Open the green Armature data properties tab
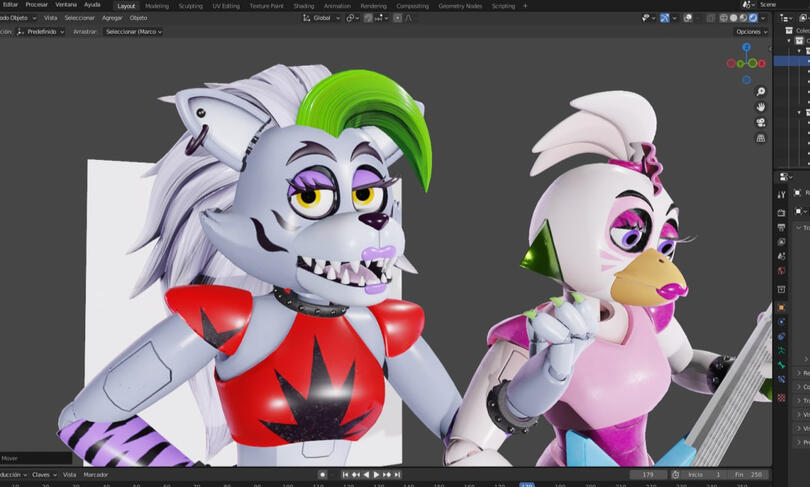 click(781, 351)
